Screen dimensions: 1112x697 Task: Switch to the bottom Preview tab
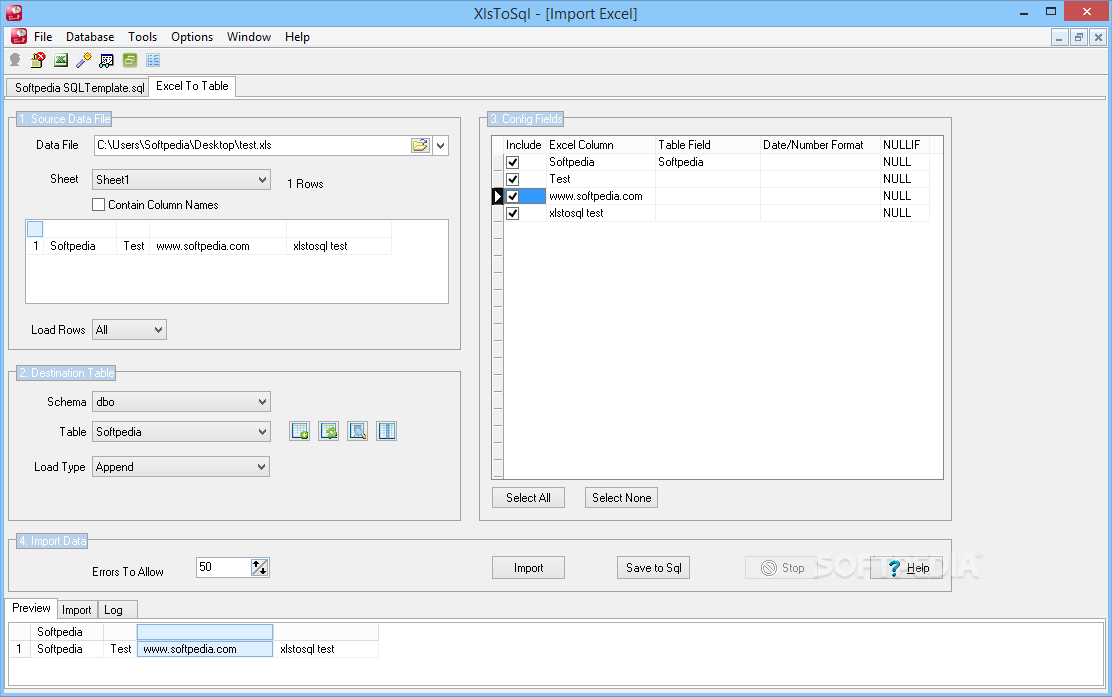pos(31,608)
